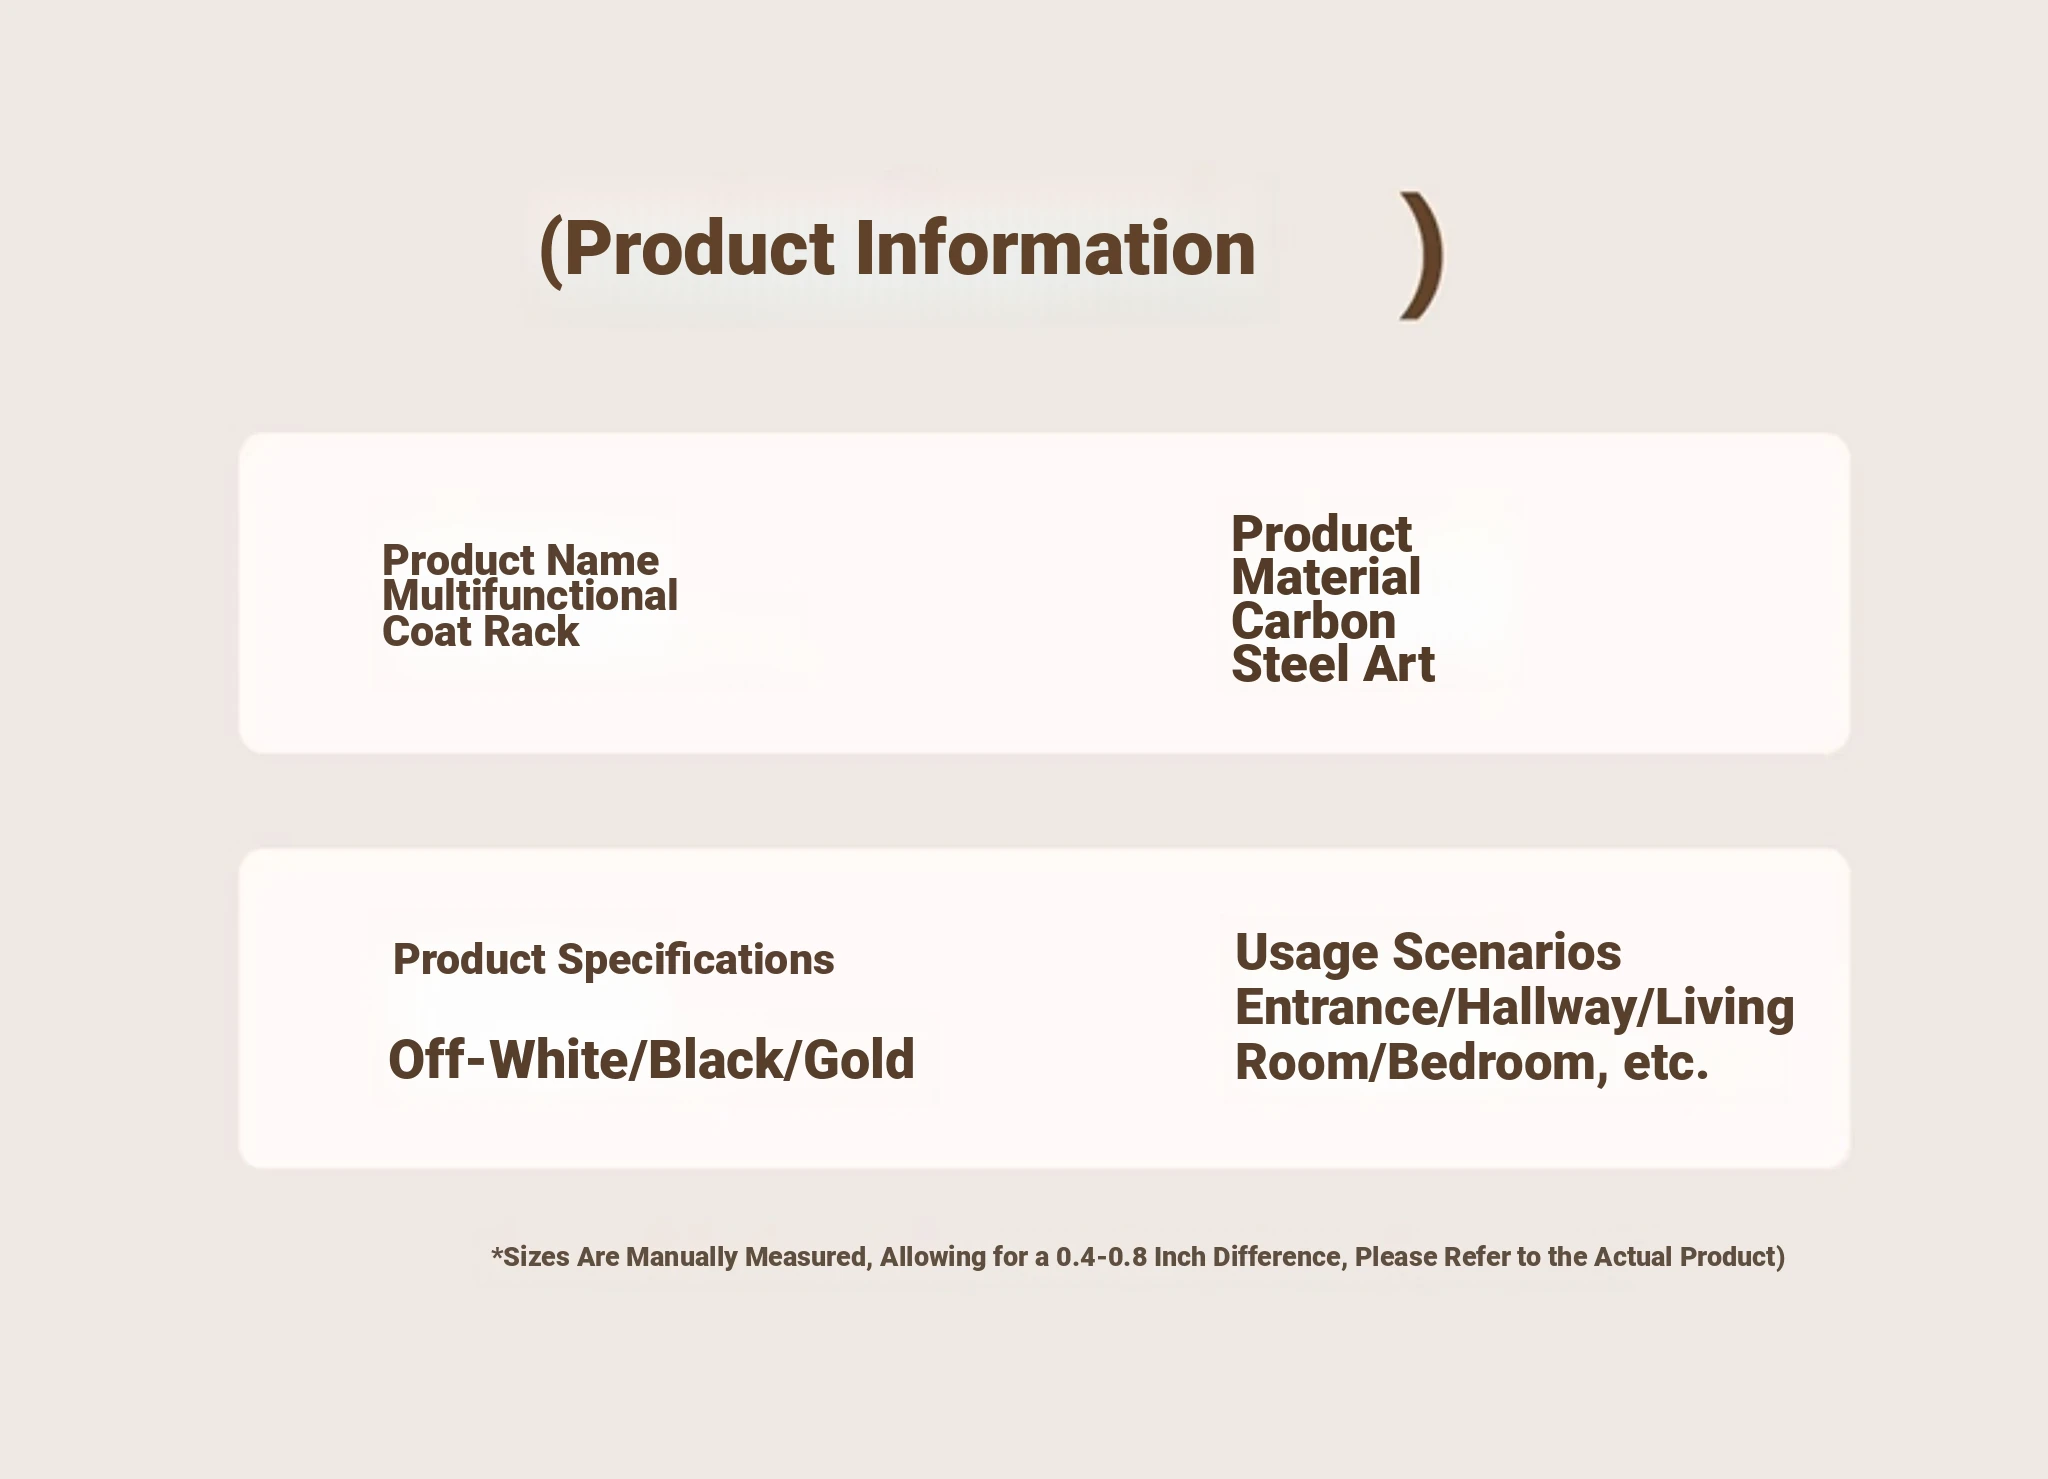This screenshot has width=2048, height=1479.
Task: Click the sizes manually measured footnote
Action: [x=1138, y=1257]
